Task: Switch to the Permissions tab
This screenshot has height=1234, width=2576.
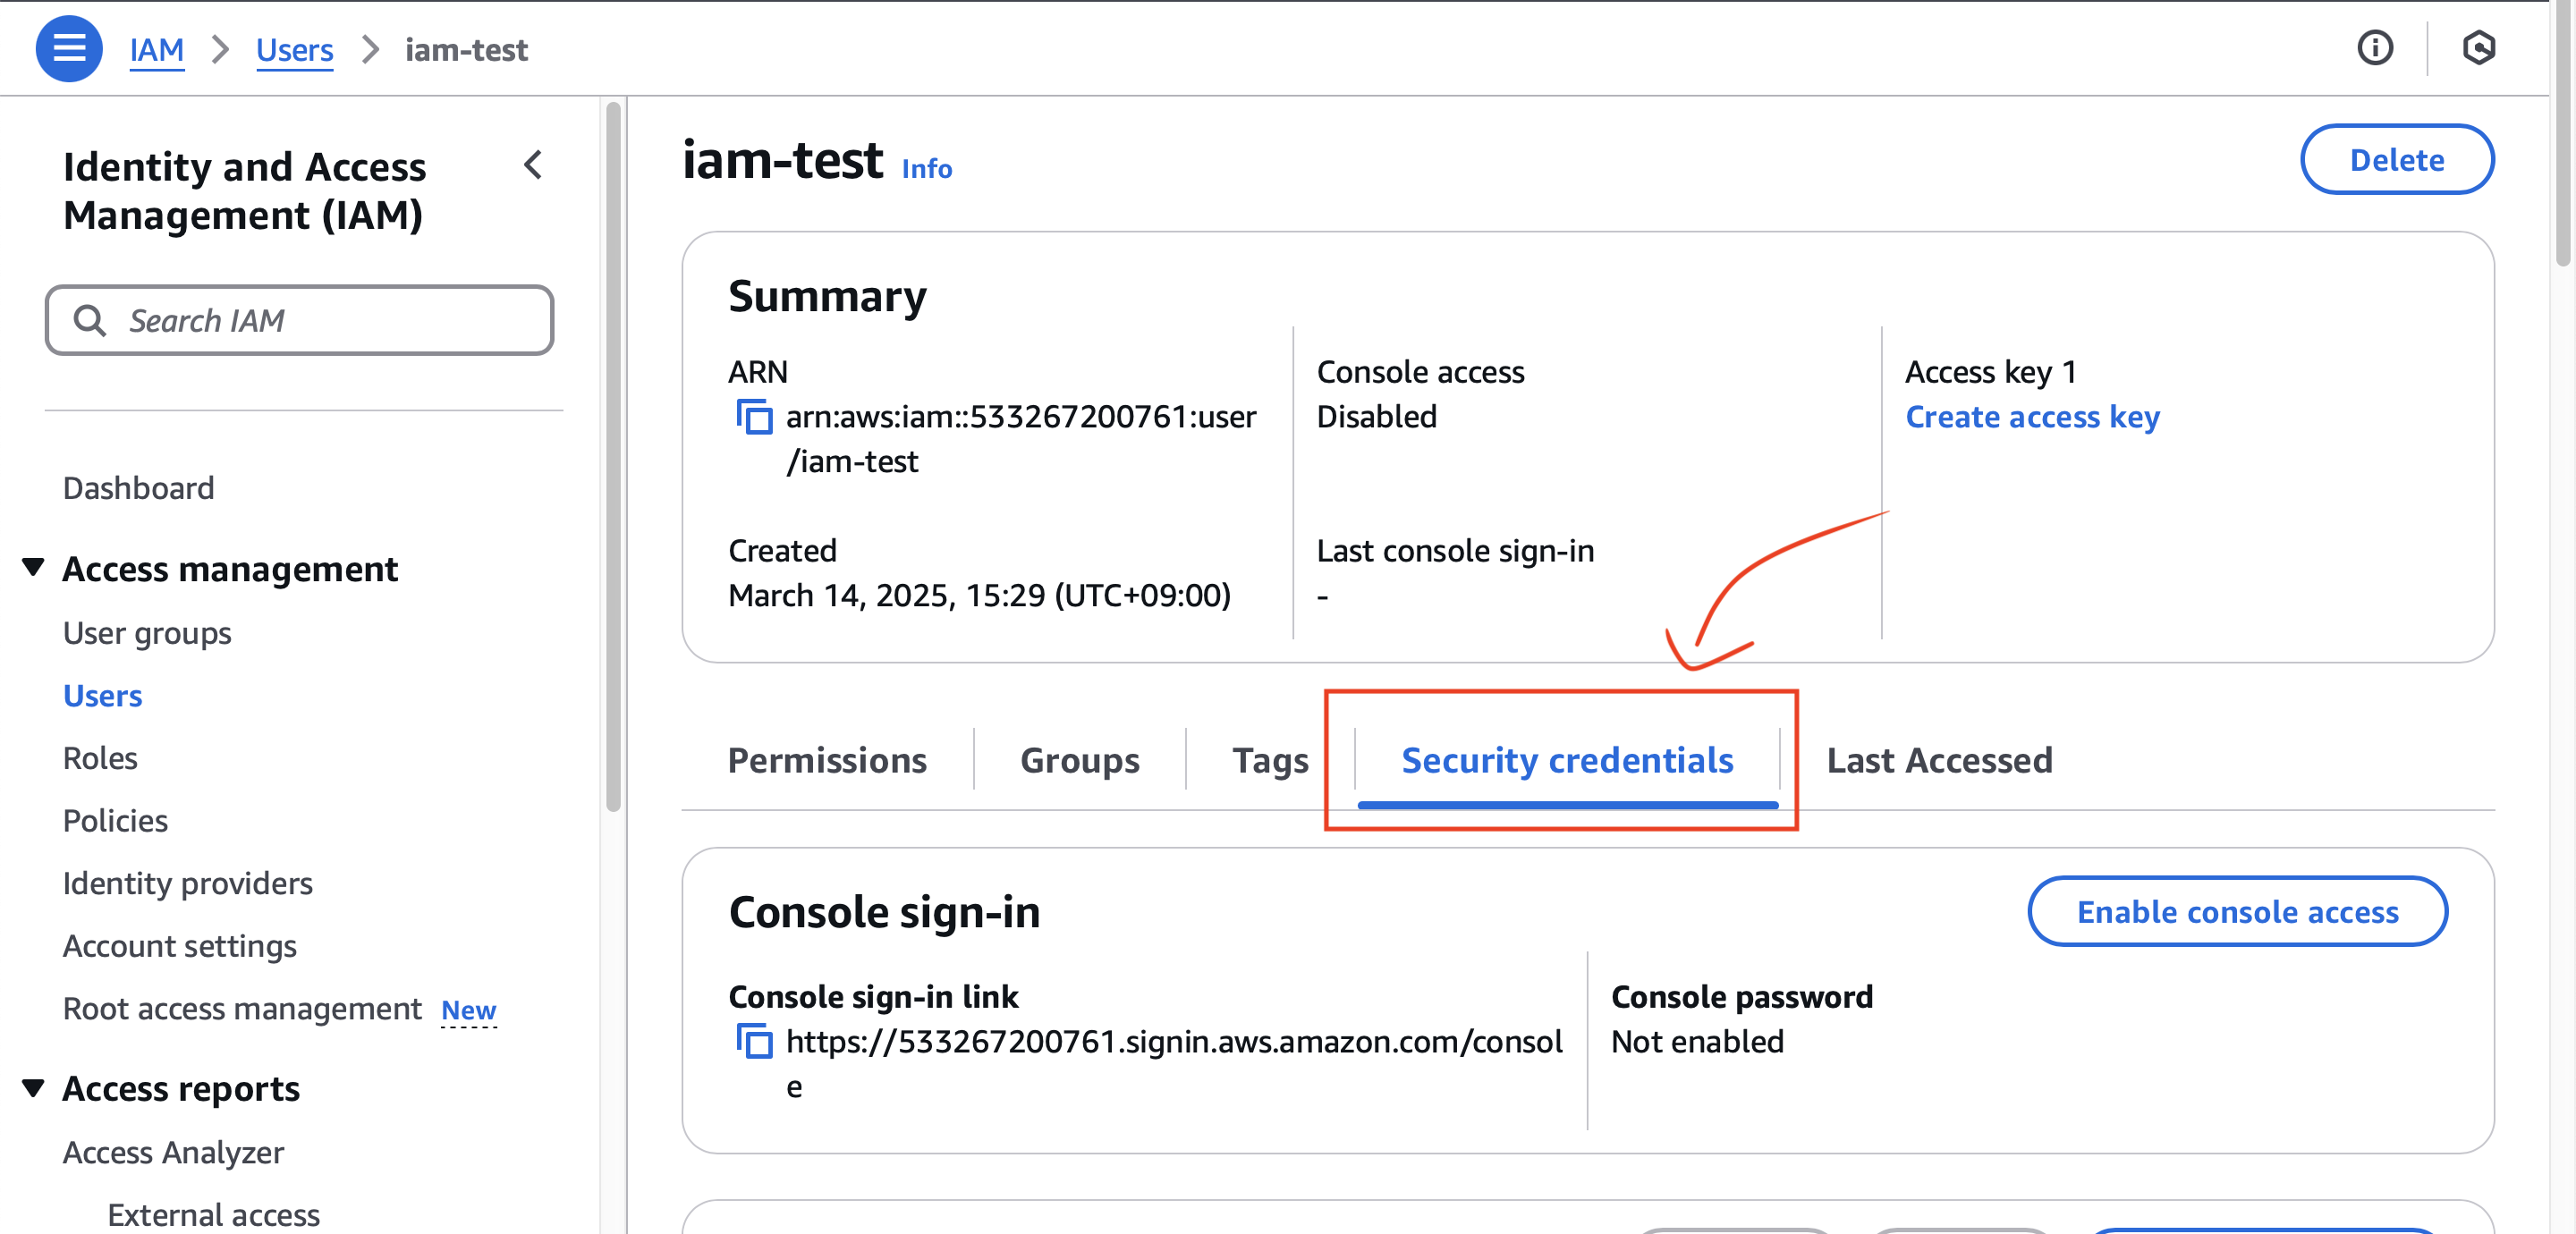Action: (x=827, y=760)
